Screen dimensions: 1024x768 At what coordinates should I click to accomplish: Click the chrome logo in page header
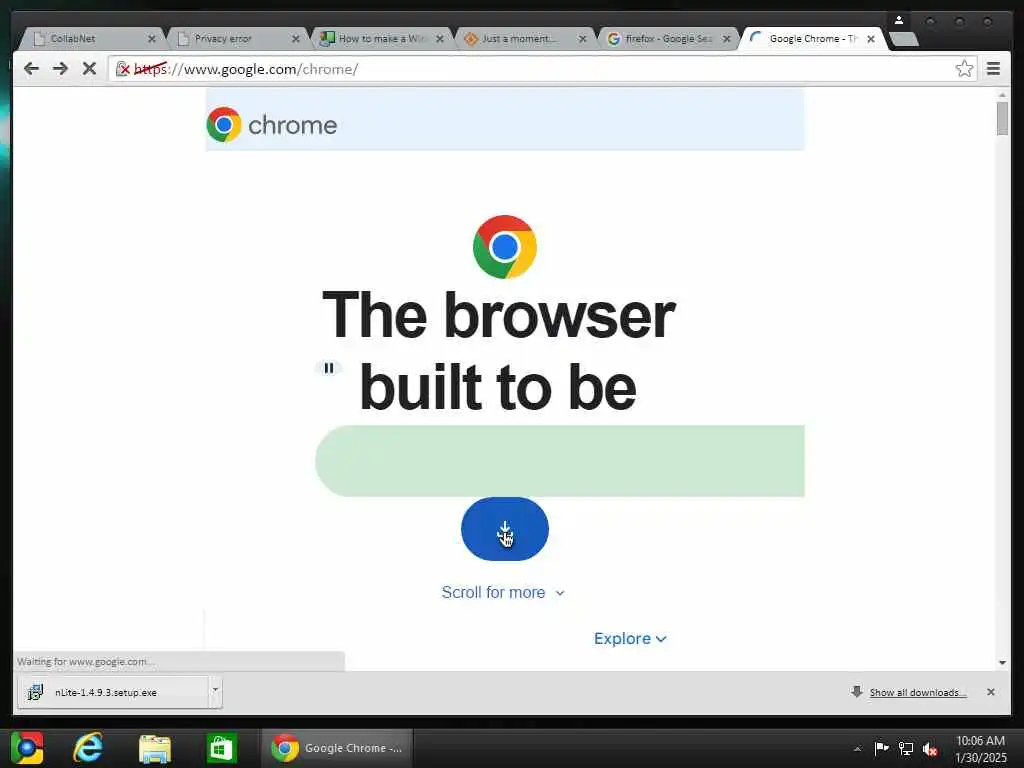[272, 124]
